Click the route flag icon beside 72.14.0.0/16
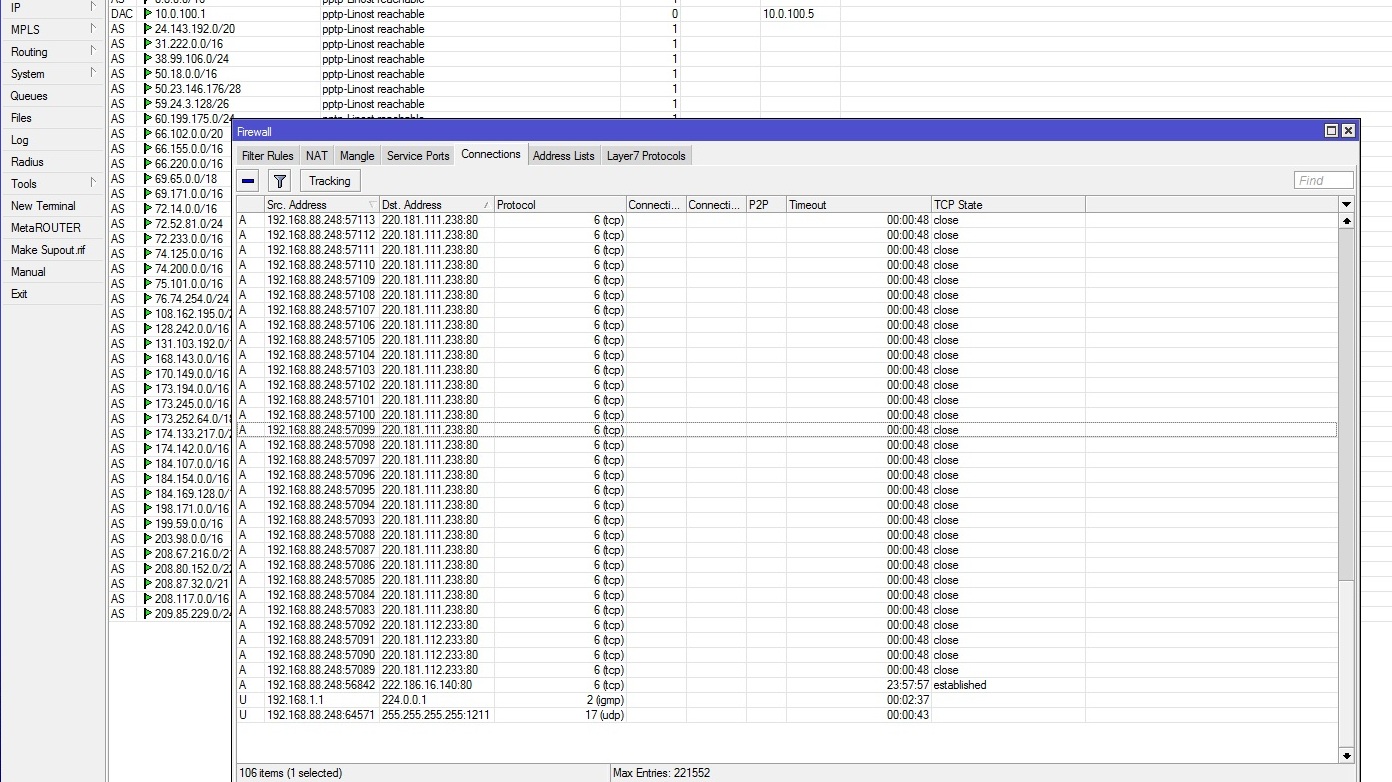Screen dimensions: 1392x782 point(148,209)
